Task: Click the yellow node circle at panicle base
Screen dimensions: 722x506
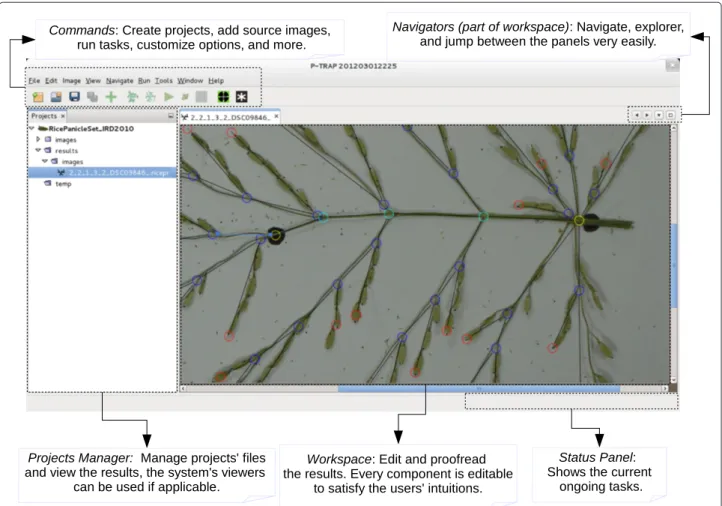Action: [579, 221]
